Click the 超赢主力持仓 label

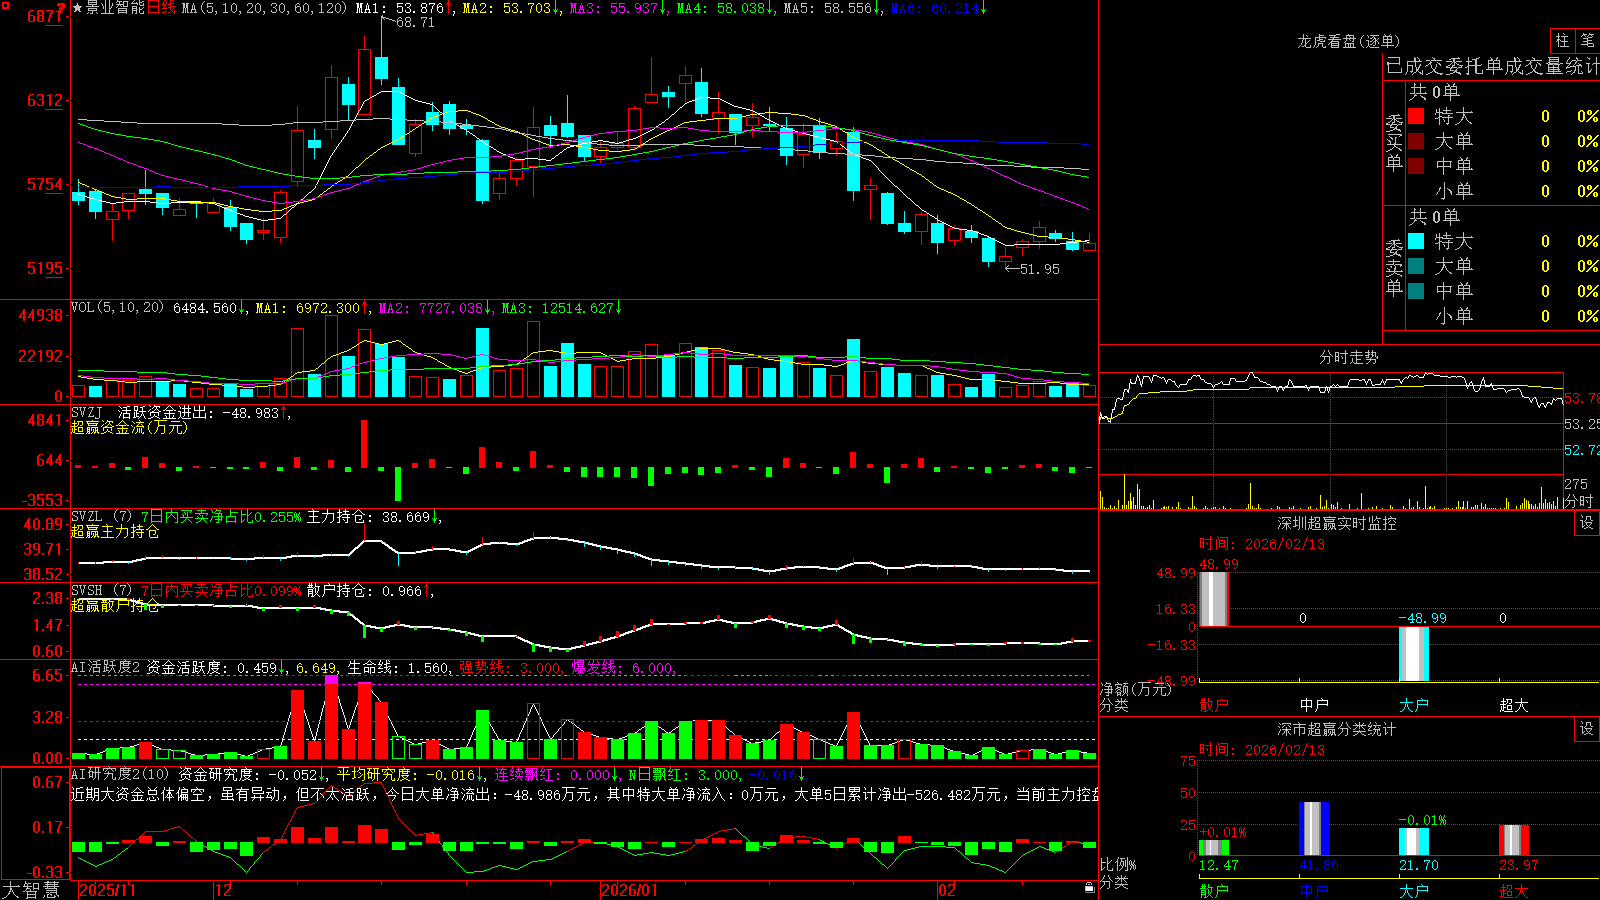coord(115,532)
